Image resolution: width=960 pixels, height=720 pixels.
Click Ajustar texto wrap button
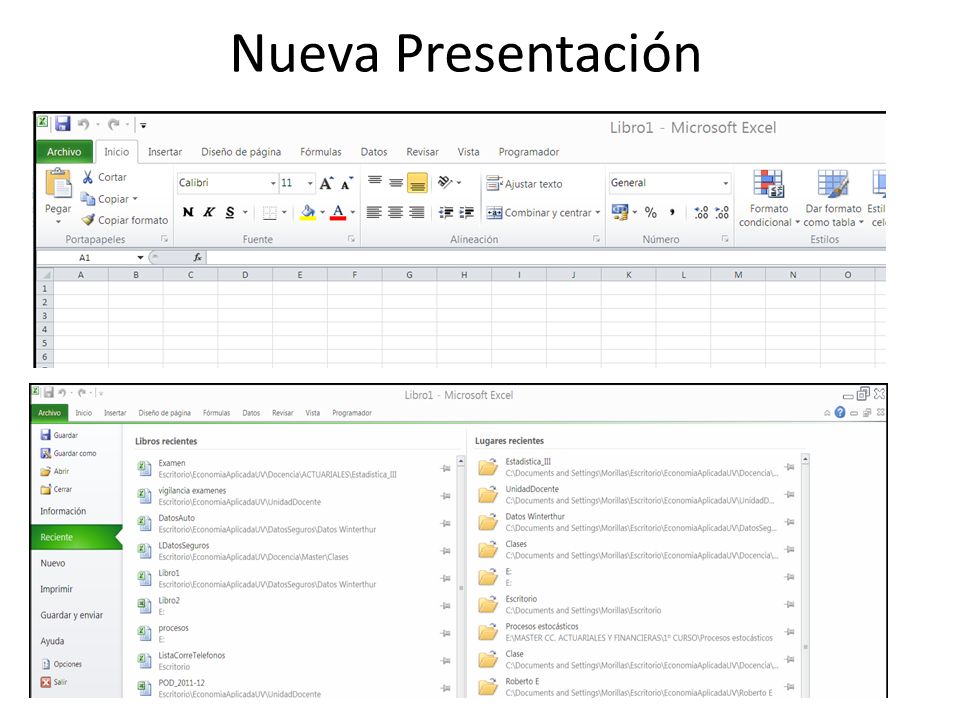[524, 184]
